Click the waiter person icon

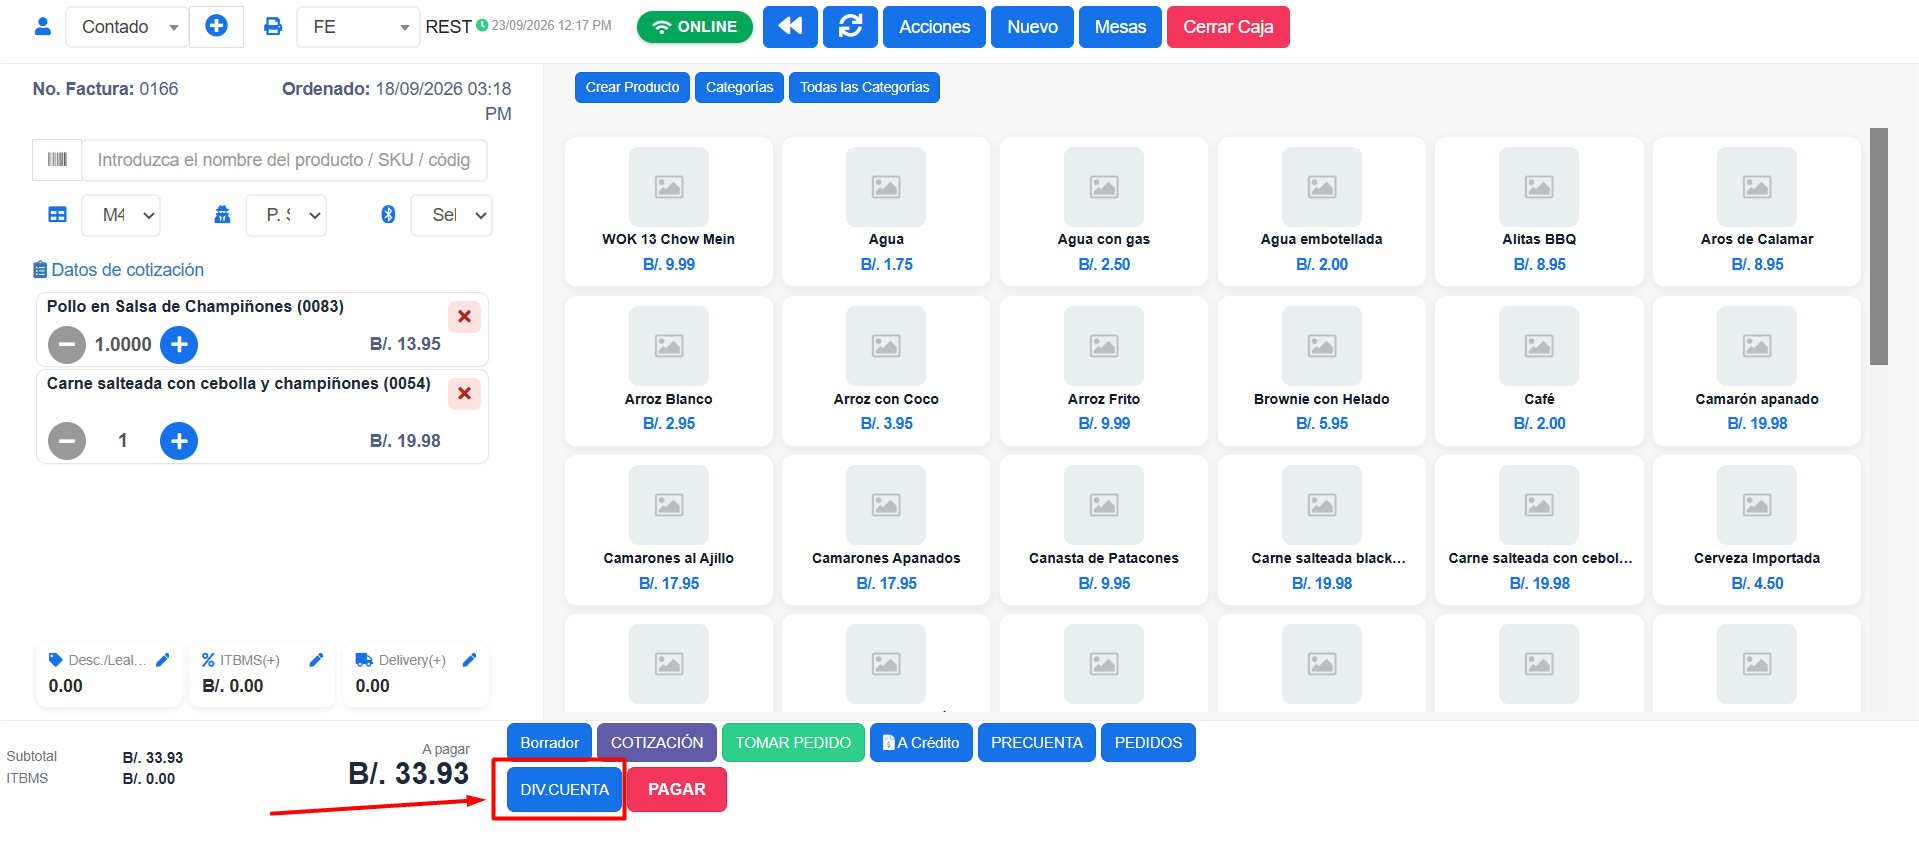pos(222,215)
